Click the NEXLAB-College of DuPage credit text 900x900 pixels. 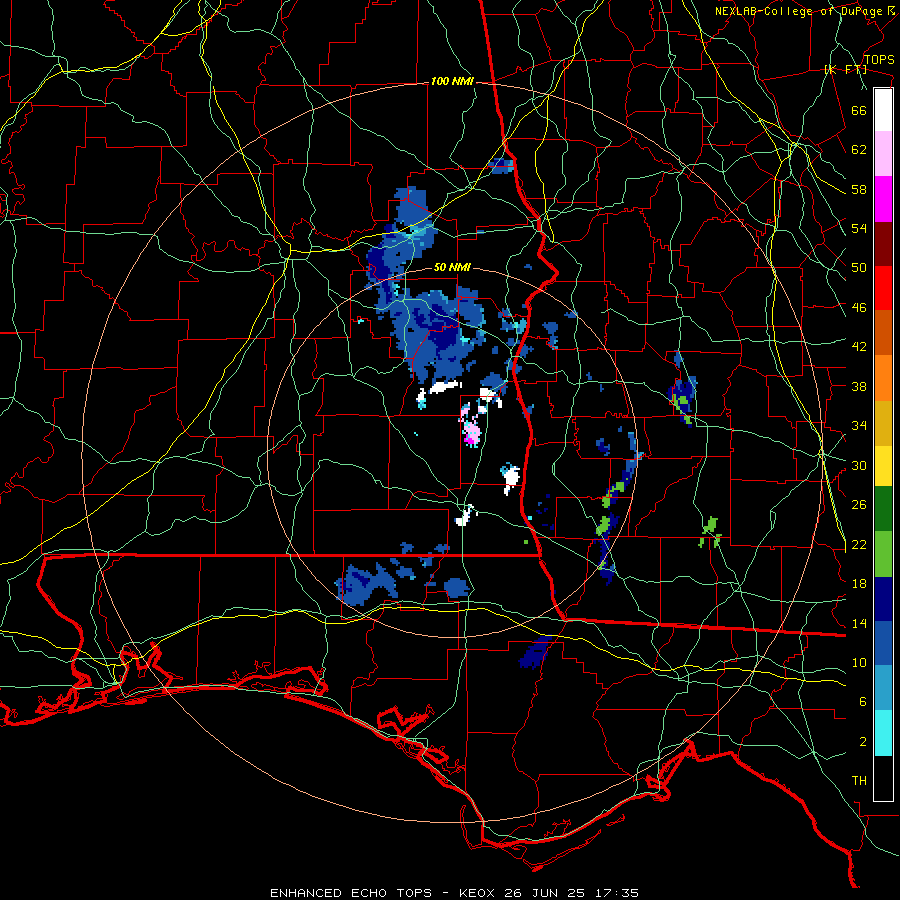coord(798,11)
